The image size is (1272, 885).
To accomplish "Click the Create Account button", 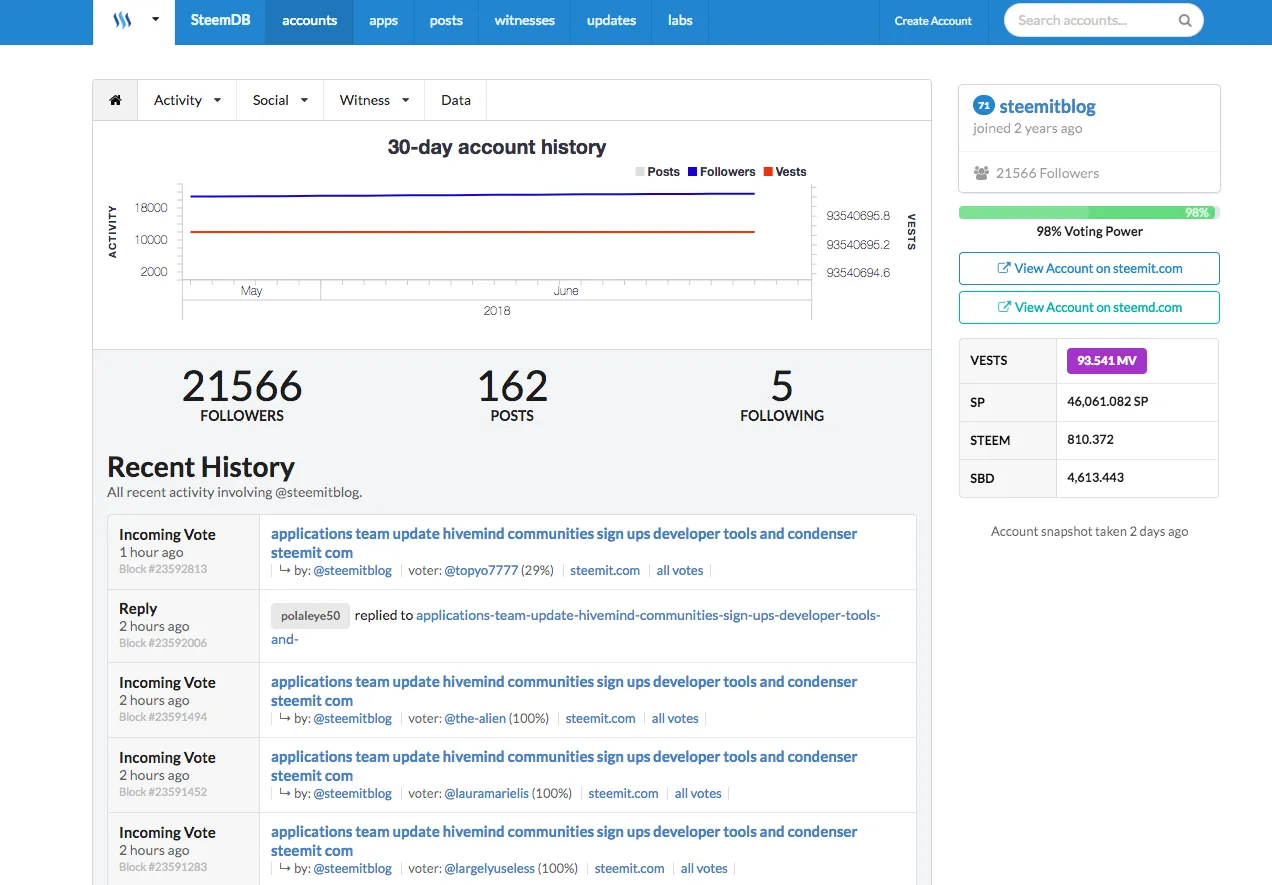I will (933, 20).
